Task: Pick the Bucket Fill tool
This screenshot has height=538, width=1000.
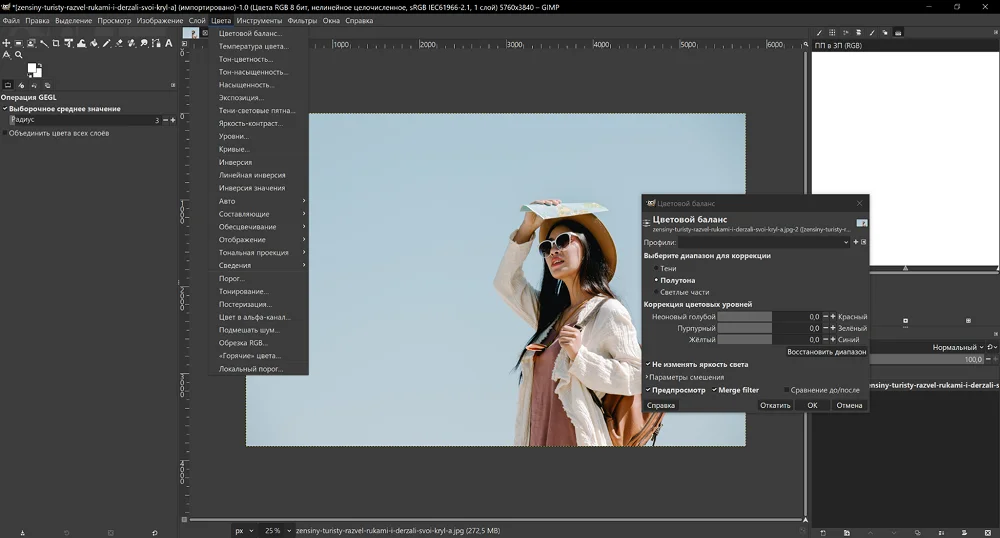Action: click(93, 43)
